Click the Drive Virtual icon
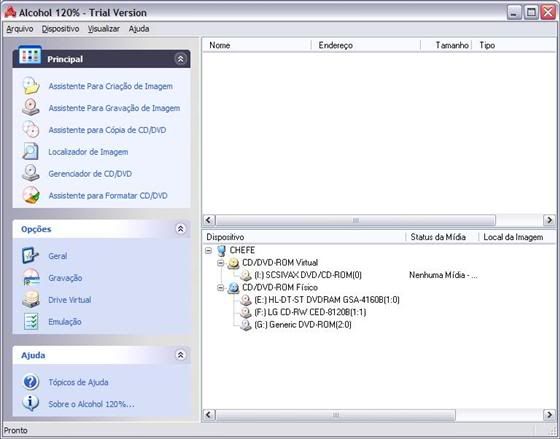The height and width of the screenshot is (439, 560). point(31,299)
